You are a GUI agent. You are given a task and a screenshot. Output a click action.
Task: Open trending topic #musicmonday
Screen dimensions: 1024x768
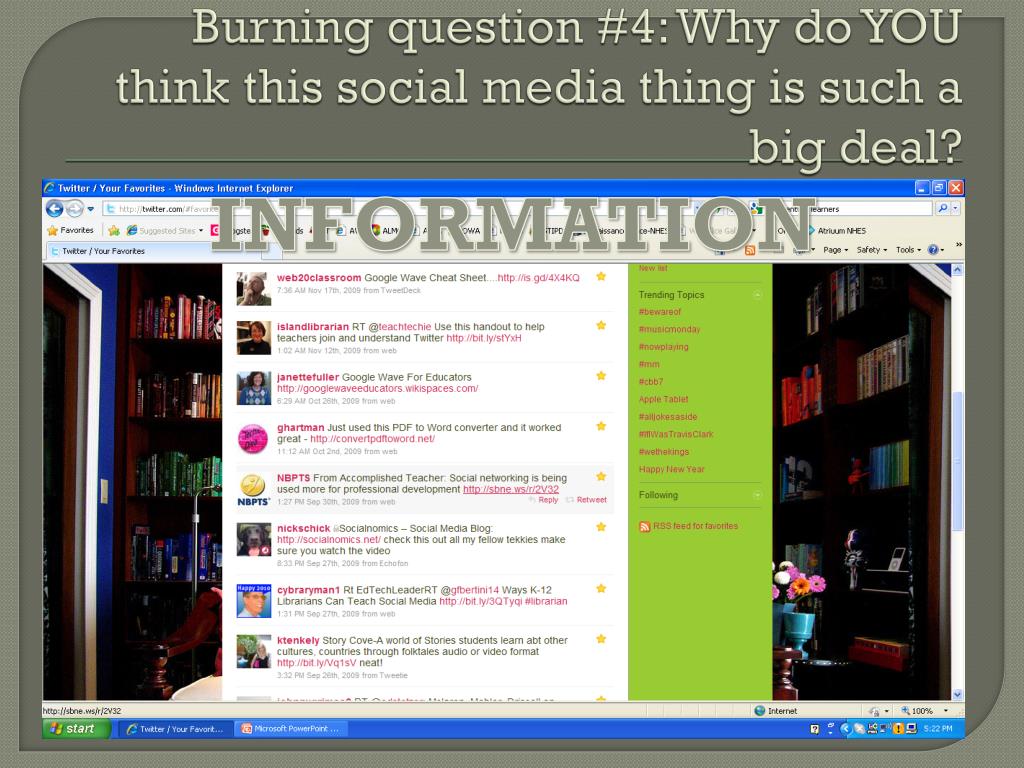coord(669,329)
